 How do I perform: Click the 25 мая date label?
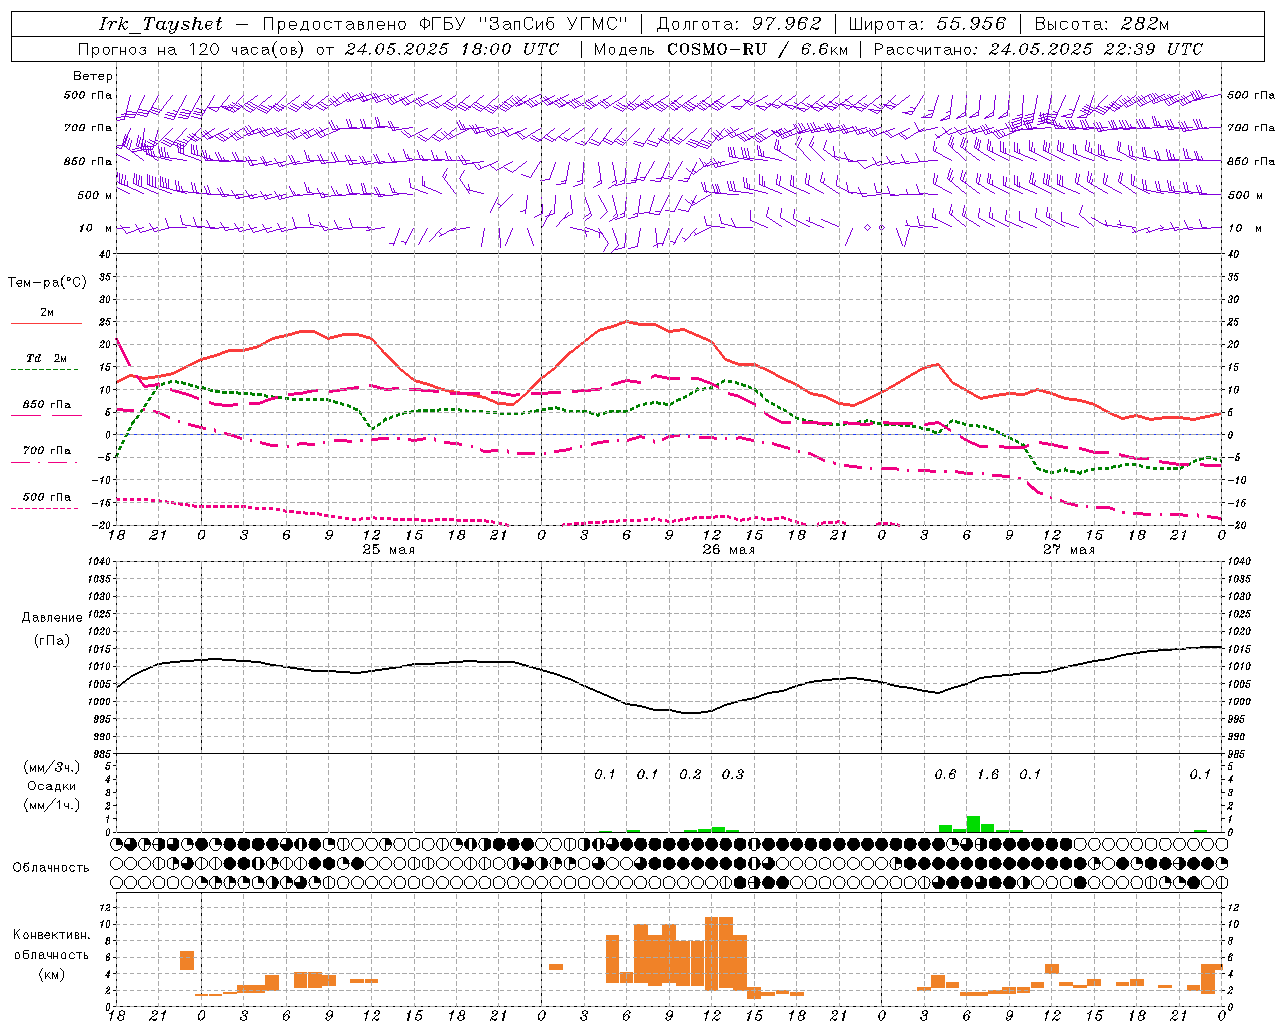pyautogui.click(x=389, y=550)
